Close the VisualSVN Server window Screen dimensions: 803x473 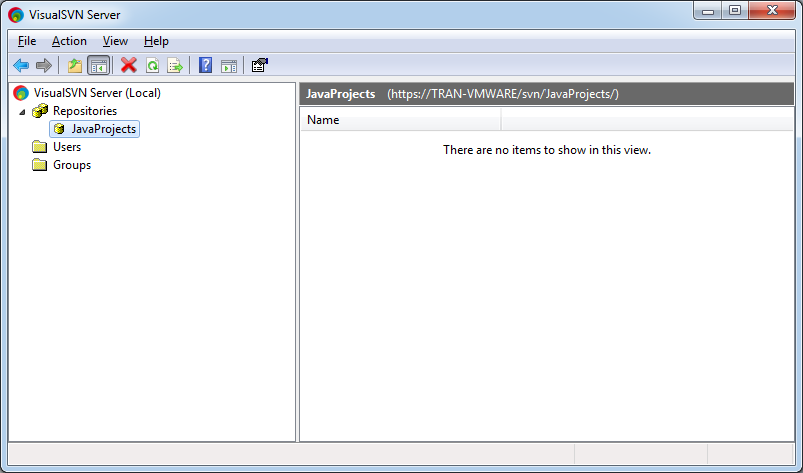[x=772, y=11]
